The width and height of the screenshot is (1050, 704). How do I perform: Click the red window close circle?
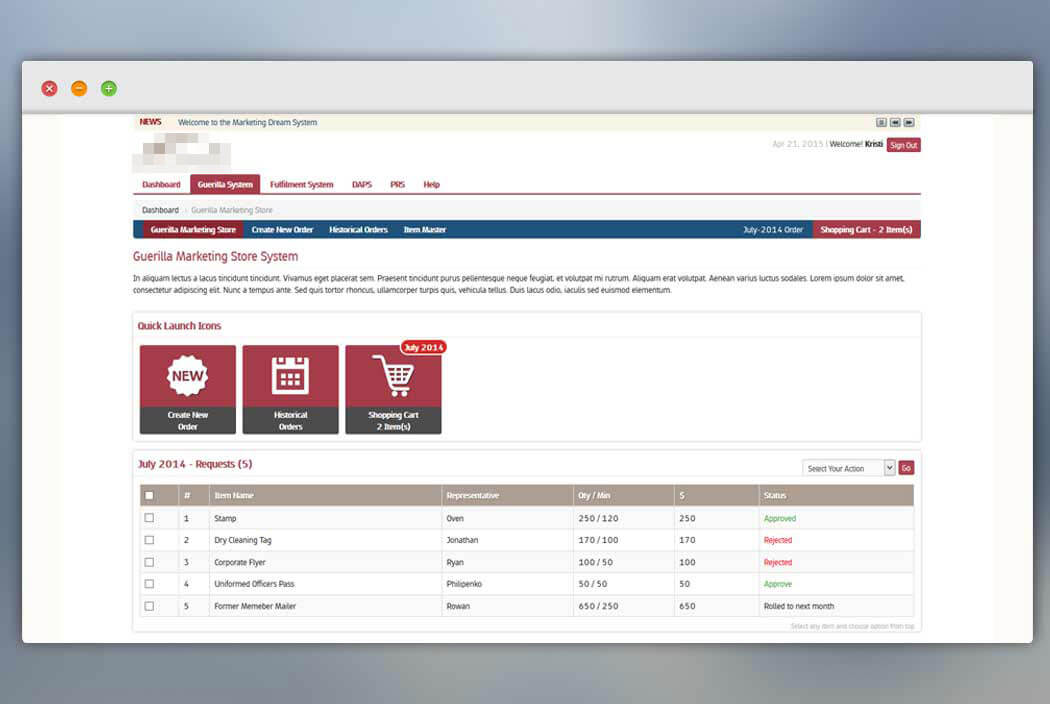50,88
